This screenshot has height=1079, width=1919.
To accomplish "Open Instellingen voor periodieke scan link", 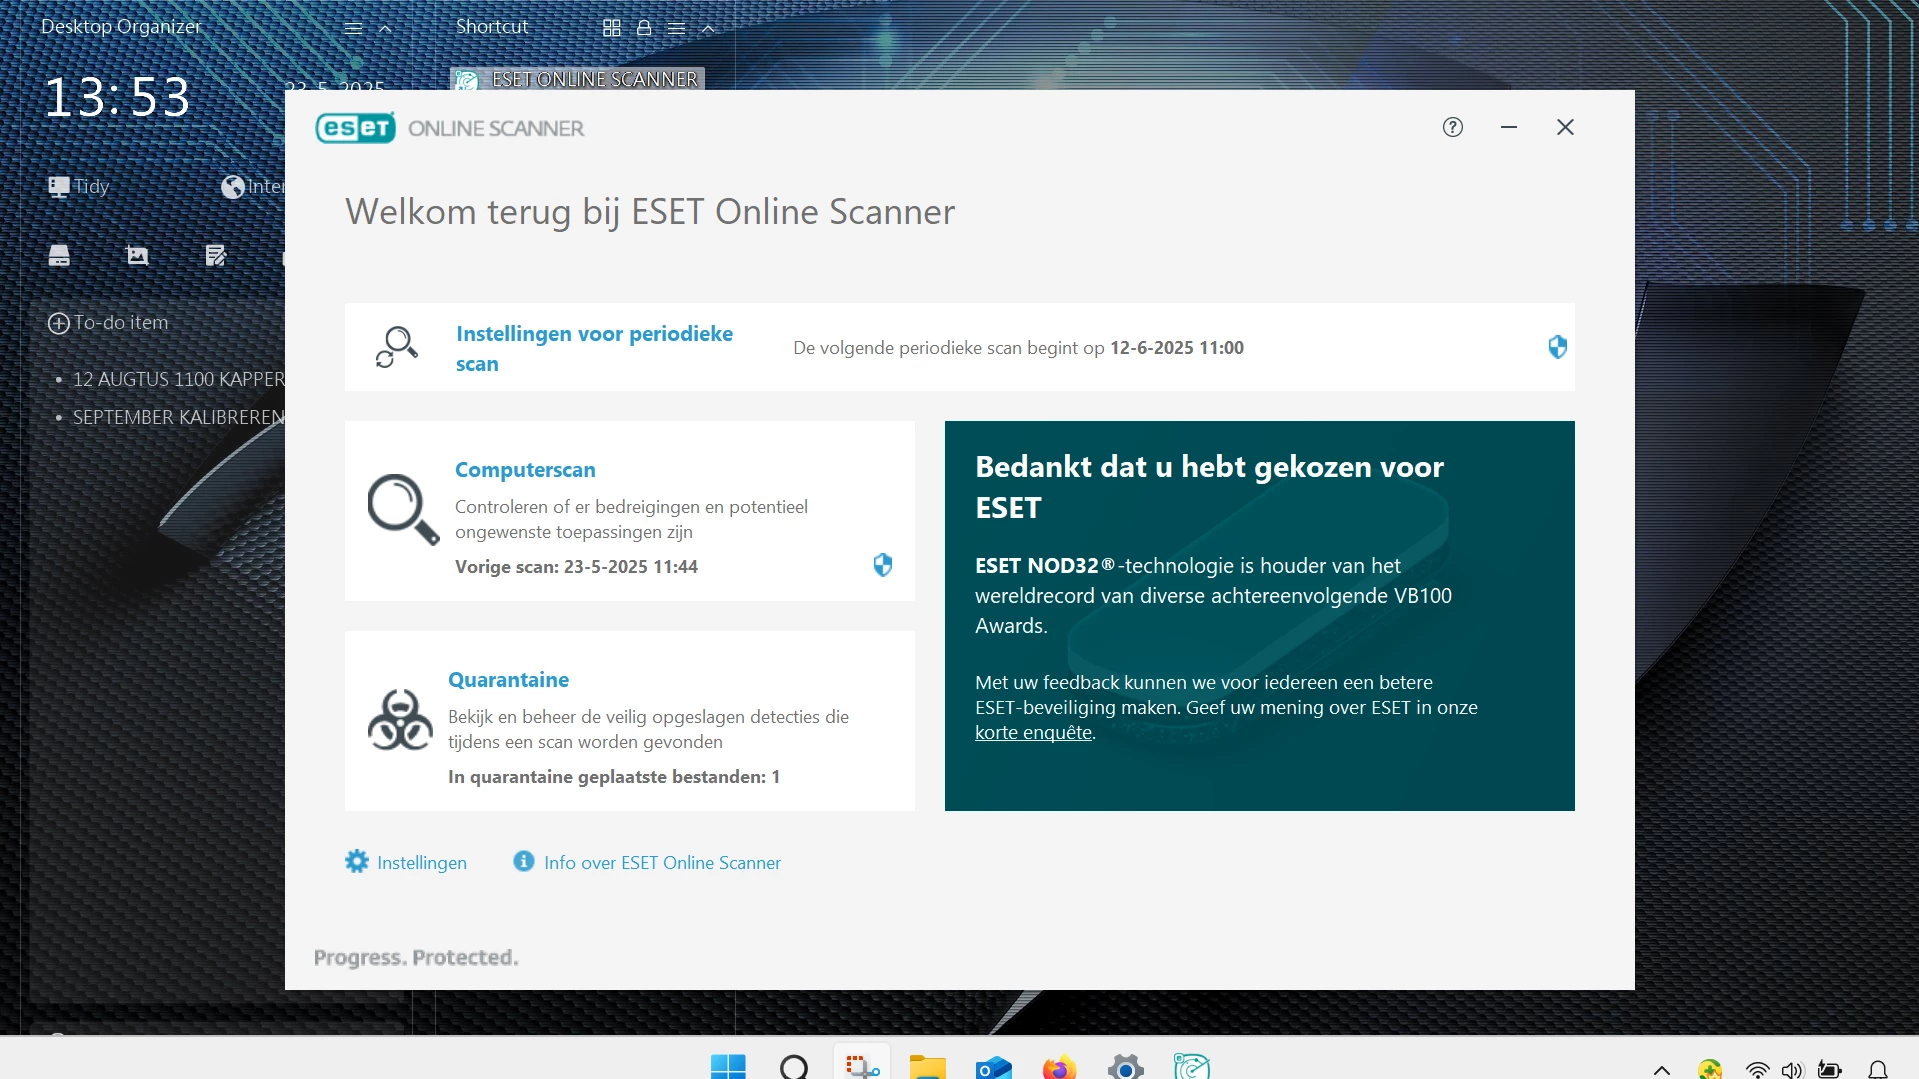I will tap(594, 348).
